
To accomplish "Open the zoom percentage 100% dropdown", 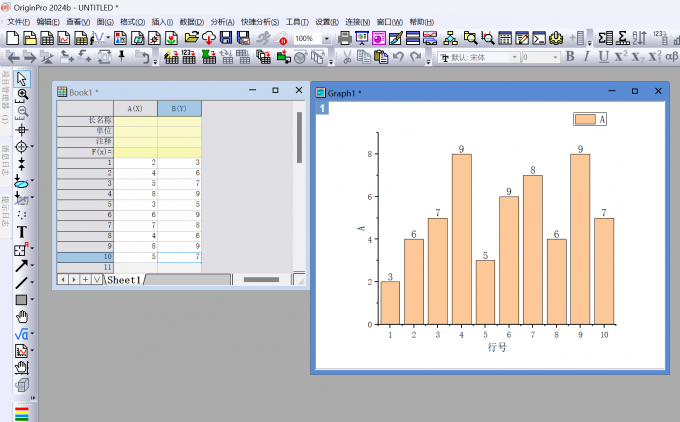I will coord(327,39).
